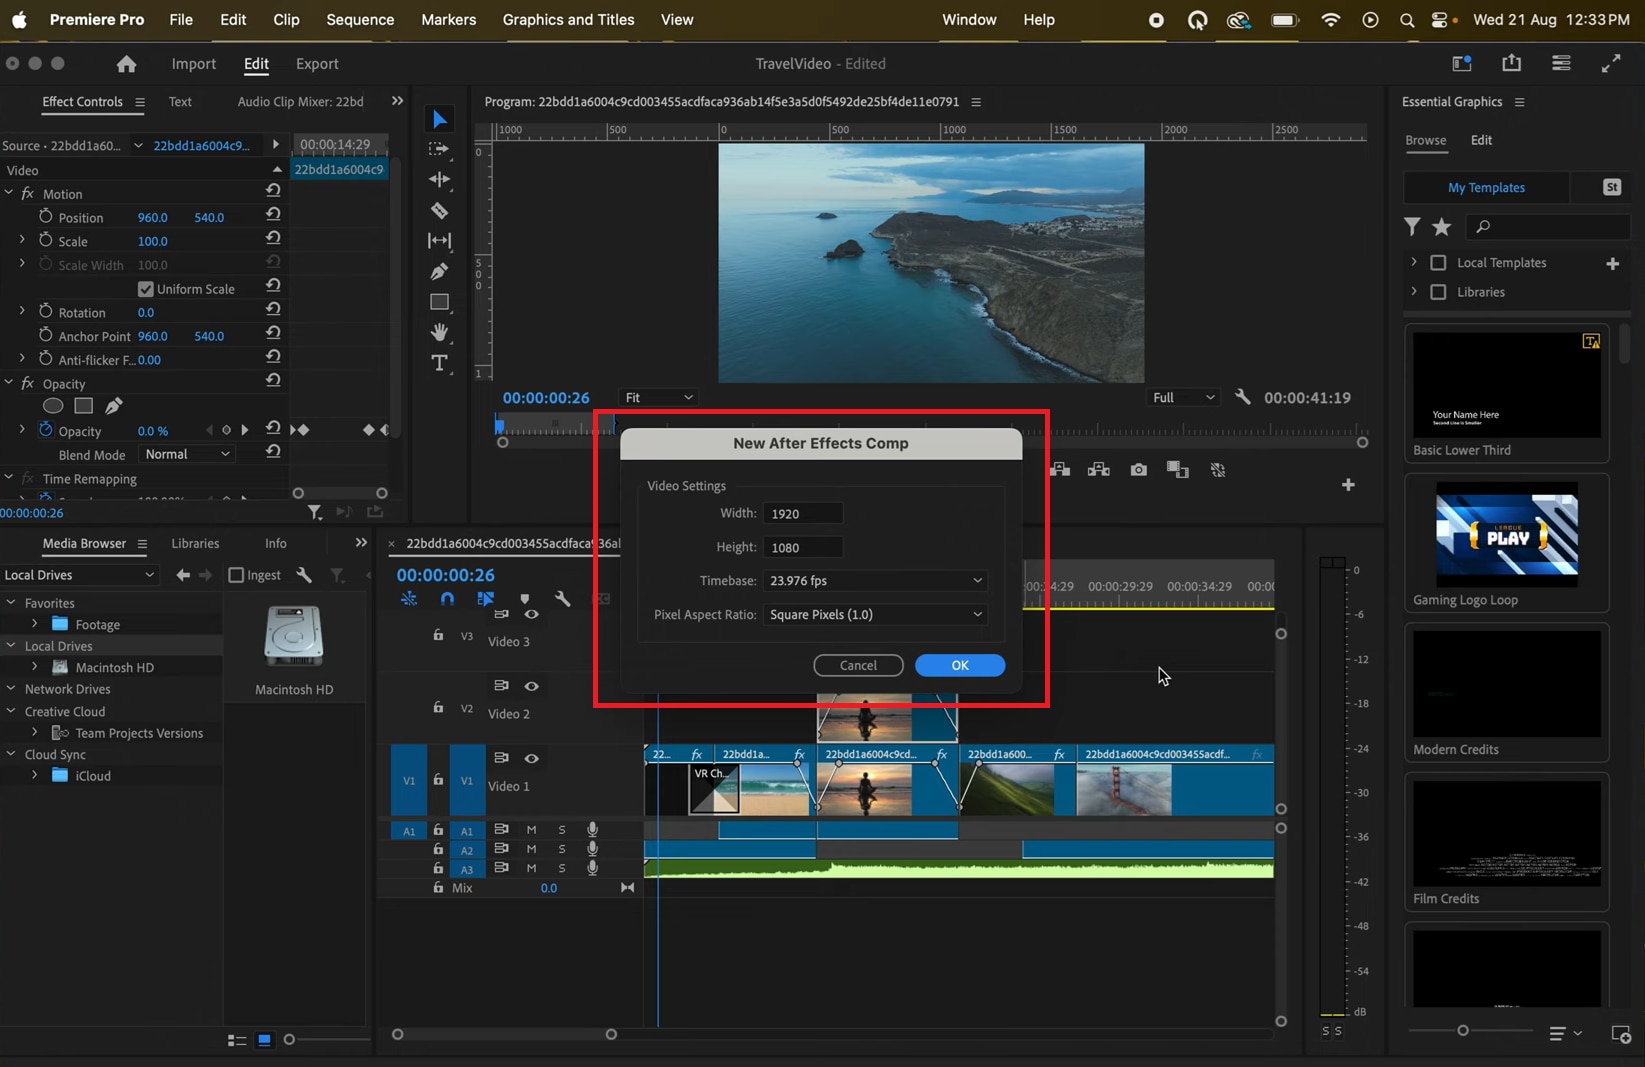Cancel the New After Effects Comp dialog
Viewport: 1645px width, 1067px height.
pos(858,666)
